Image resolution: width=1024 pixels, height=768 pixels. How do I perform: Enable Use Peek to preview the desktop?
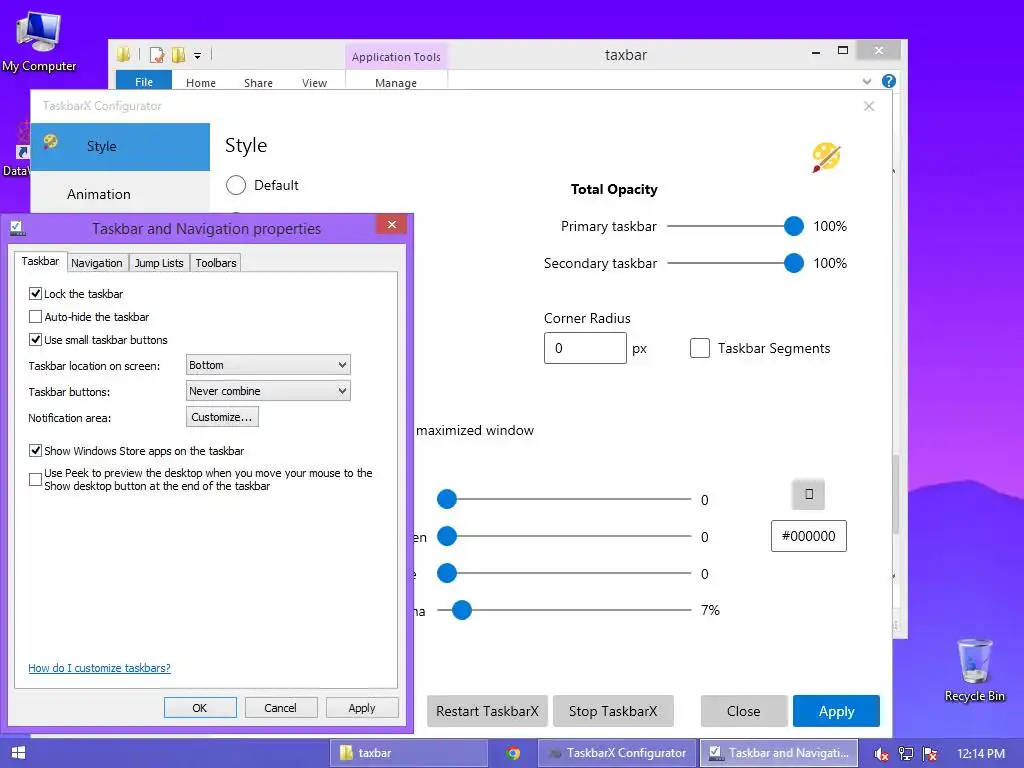[35, 479]
